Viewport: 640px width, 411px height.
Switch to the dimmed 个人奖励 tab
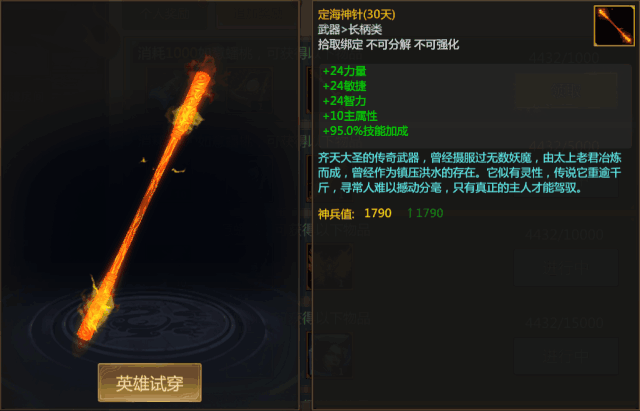164,14
